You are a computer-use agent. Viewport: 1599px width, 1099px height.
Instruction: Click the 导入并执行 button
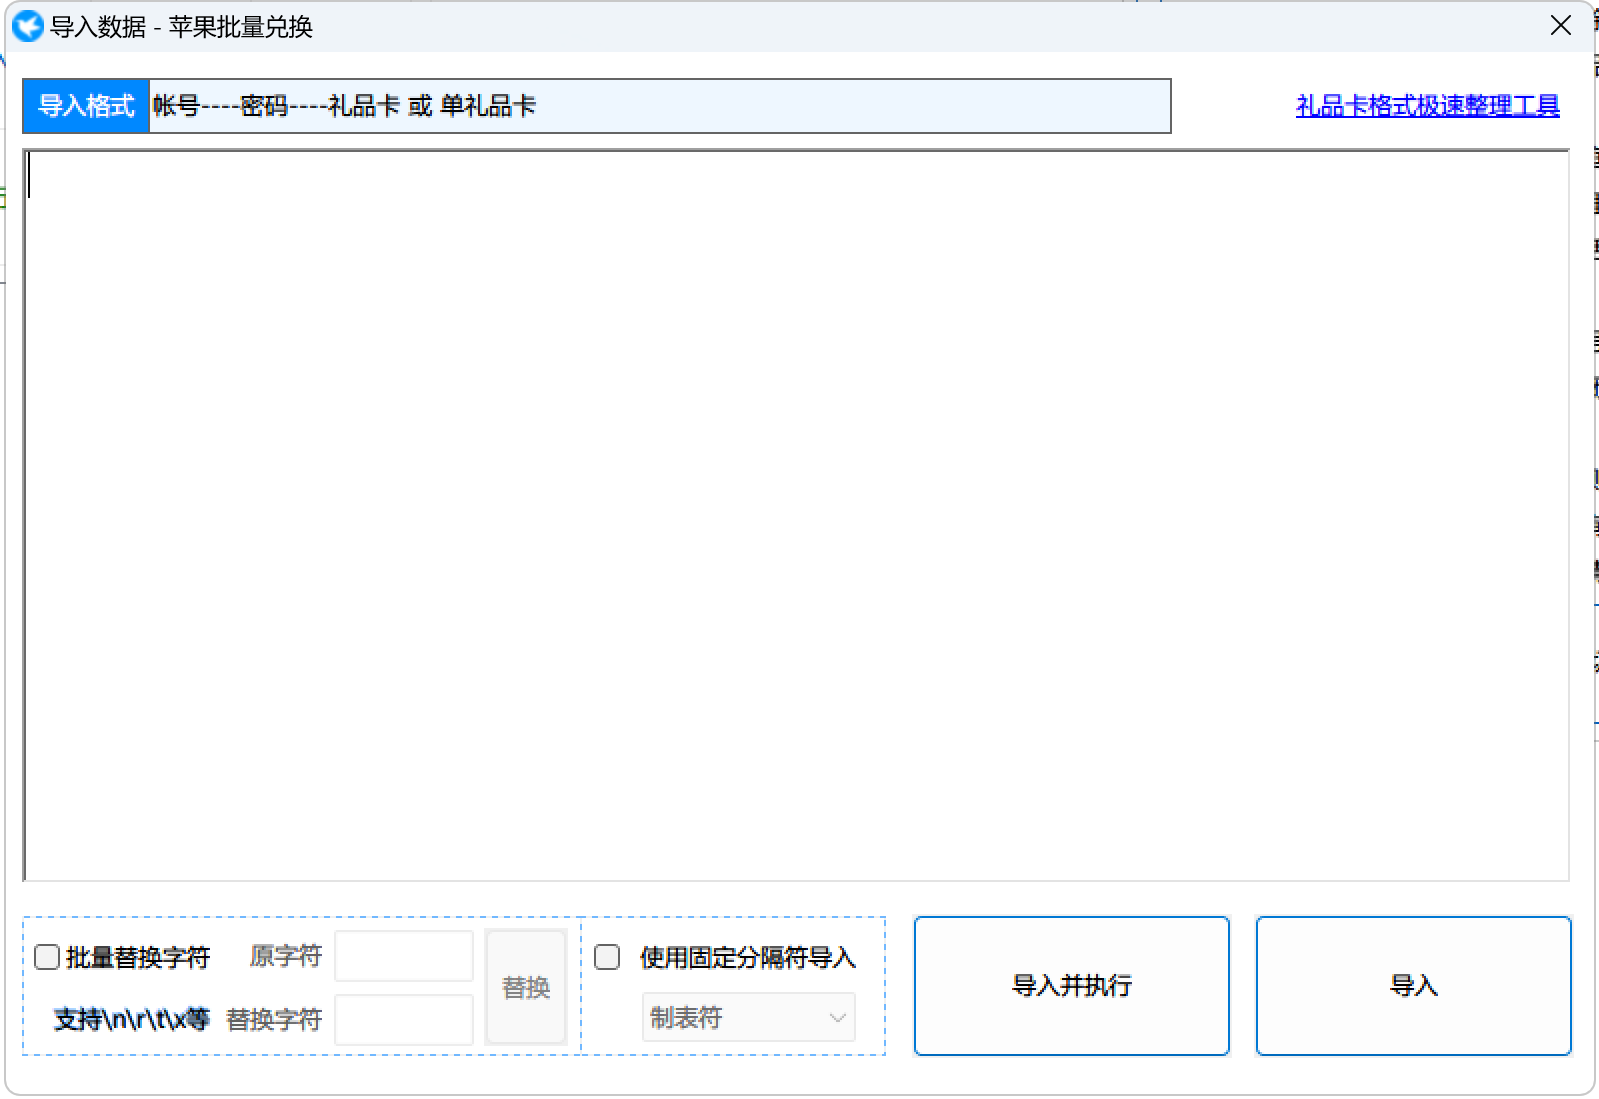coord(1071,986)
